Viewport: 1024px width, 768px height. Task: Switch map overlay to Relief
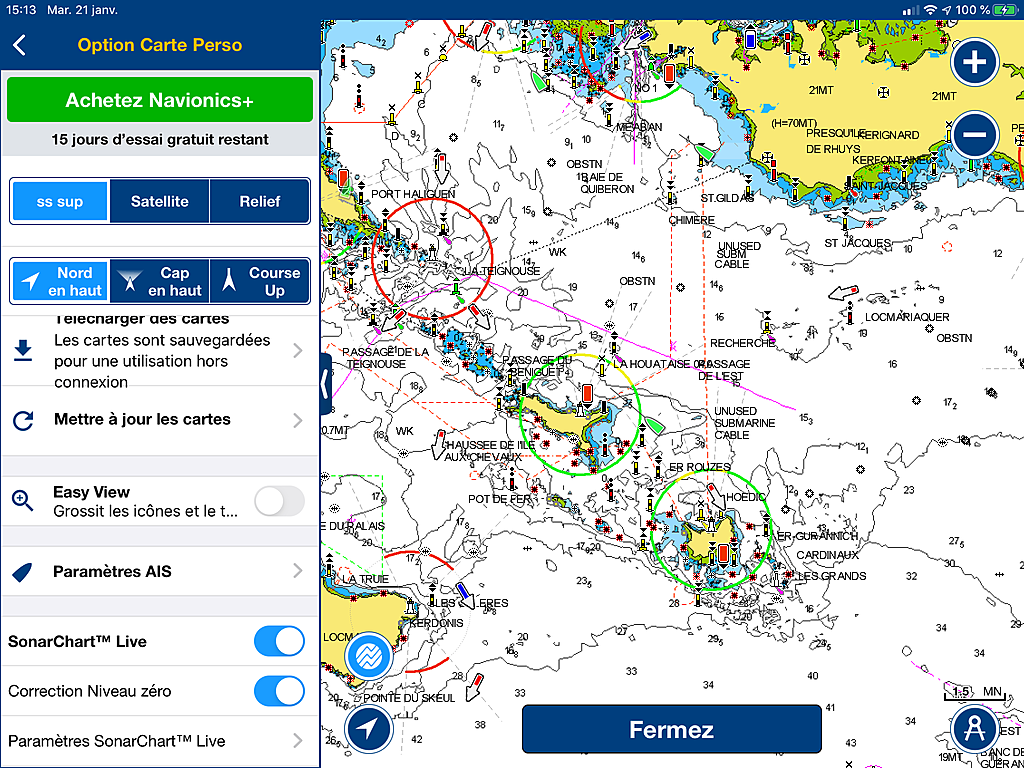259,201
